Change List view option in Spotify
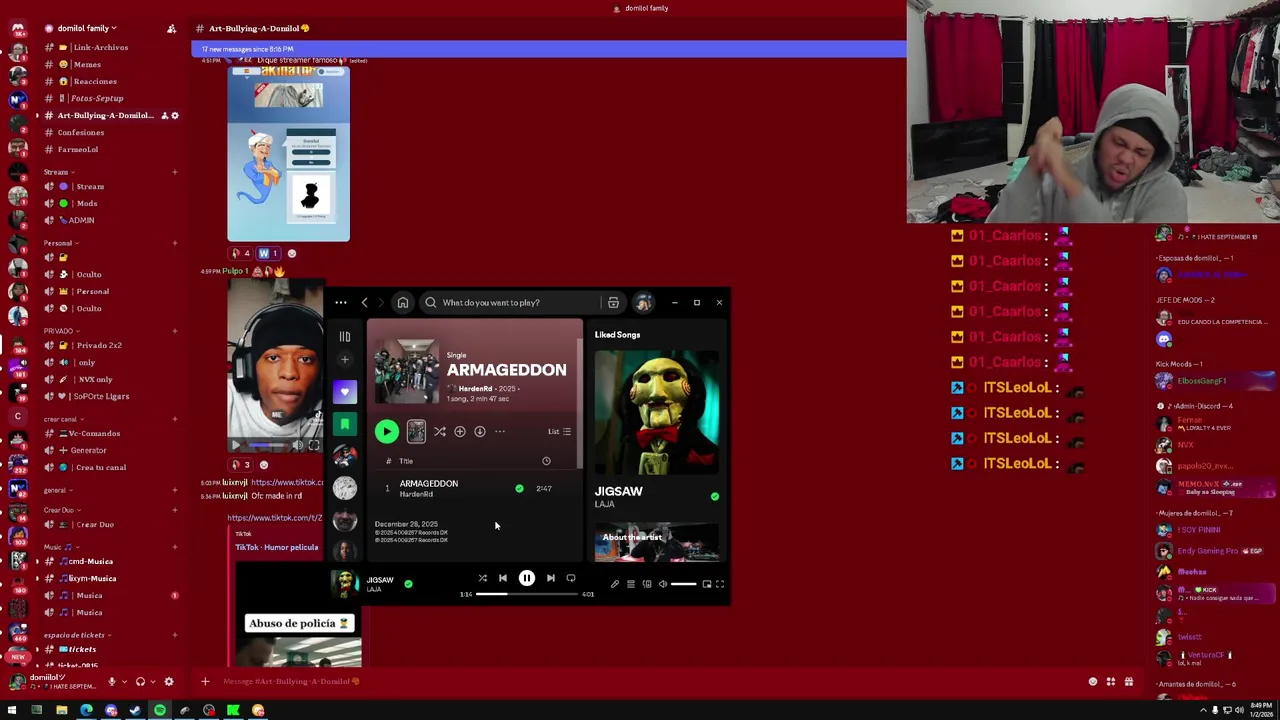 click(x=559, y=431)
